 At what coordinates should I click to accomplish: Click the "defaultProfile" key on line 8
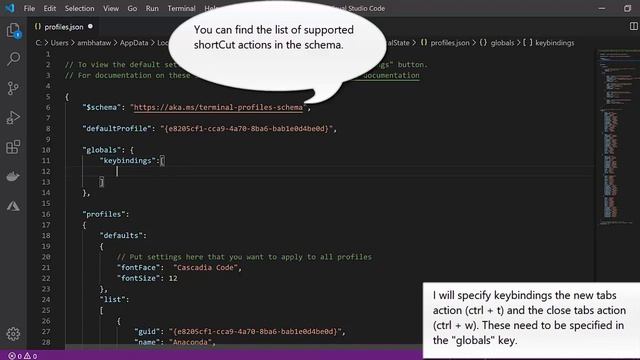116,129
